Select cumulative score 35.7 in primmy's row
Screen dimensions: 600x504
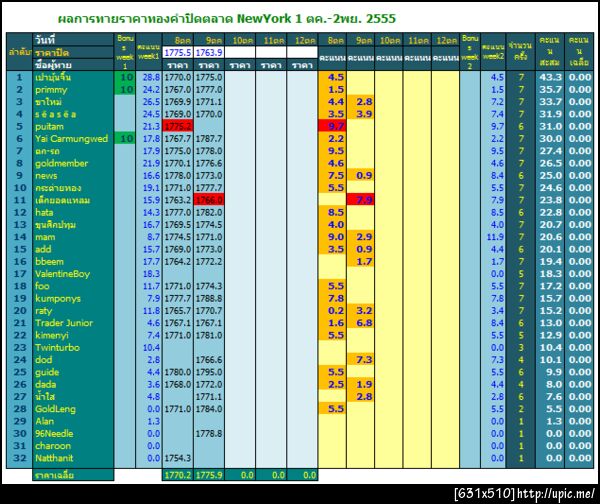[551, 90]
